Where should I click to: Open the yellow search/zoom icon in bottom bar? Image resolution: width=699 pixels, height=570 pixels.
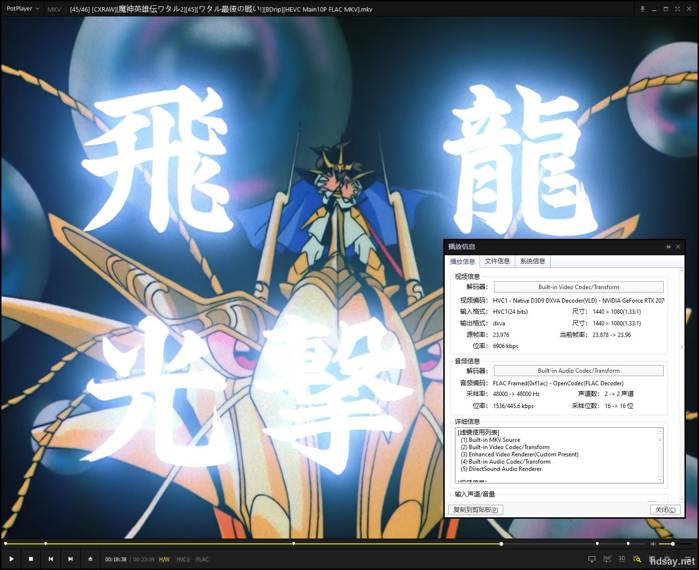click(637, 559)
